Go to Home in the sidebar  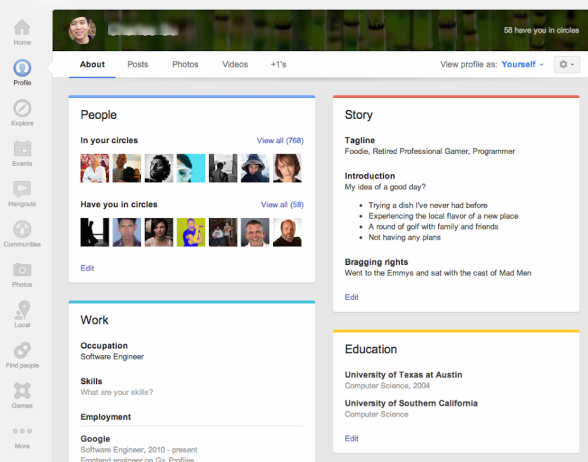pyautogui.click(x=22, y=32)
